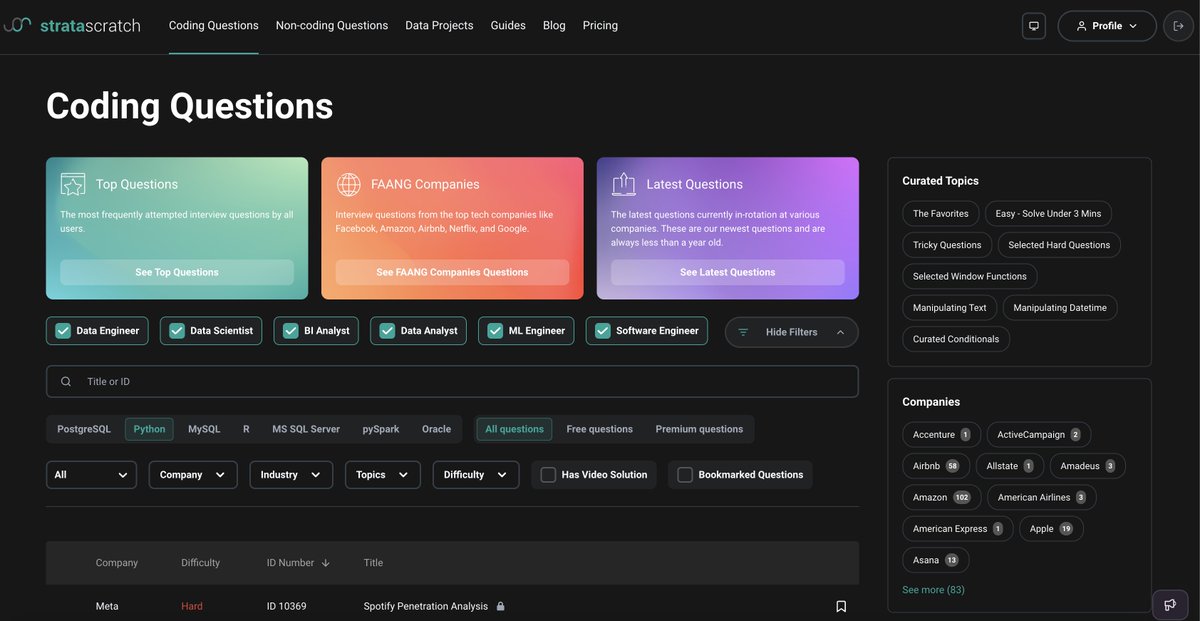Select Curated Conditionals topic
Viewport: 1200px width, 621px height.
point(956,339)
